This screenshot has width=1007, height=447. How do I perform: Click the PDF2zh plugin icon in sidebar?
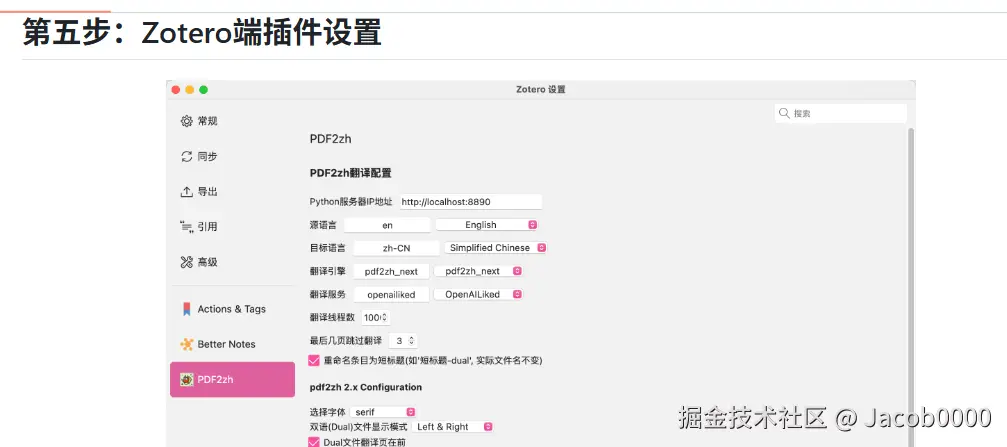[x=186, y=380]
